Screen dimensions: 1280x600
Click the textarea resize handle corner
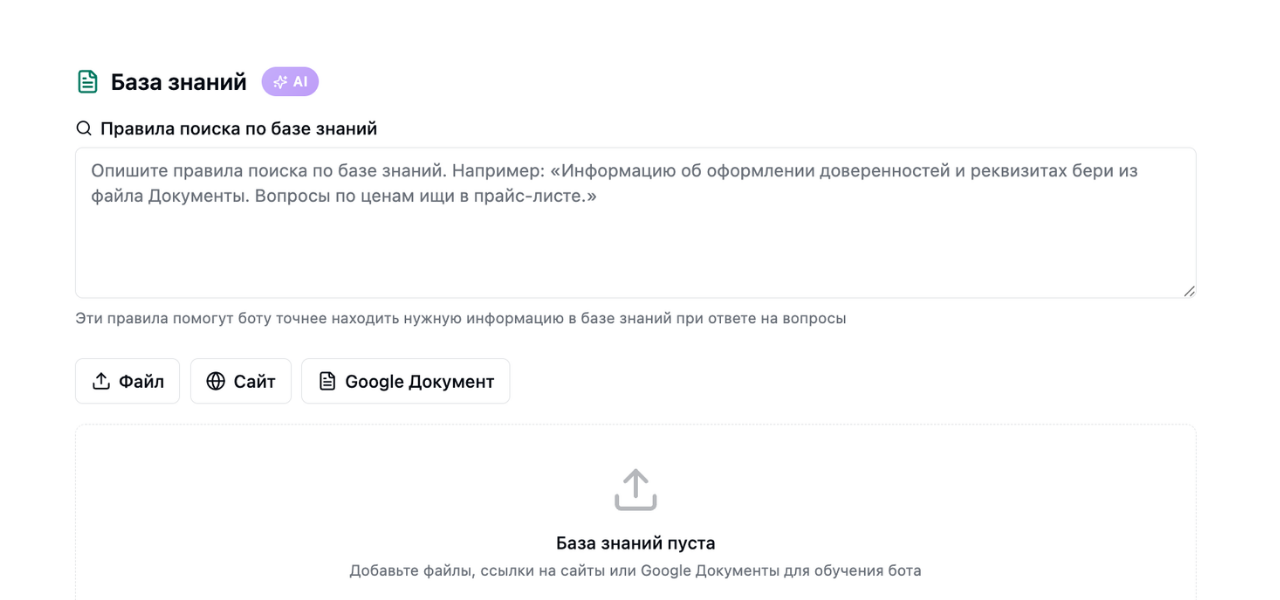pos(1189,291)
